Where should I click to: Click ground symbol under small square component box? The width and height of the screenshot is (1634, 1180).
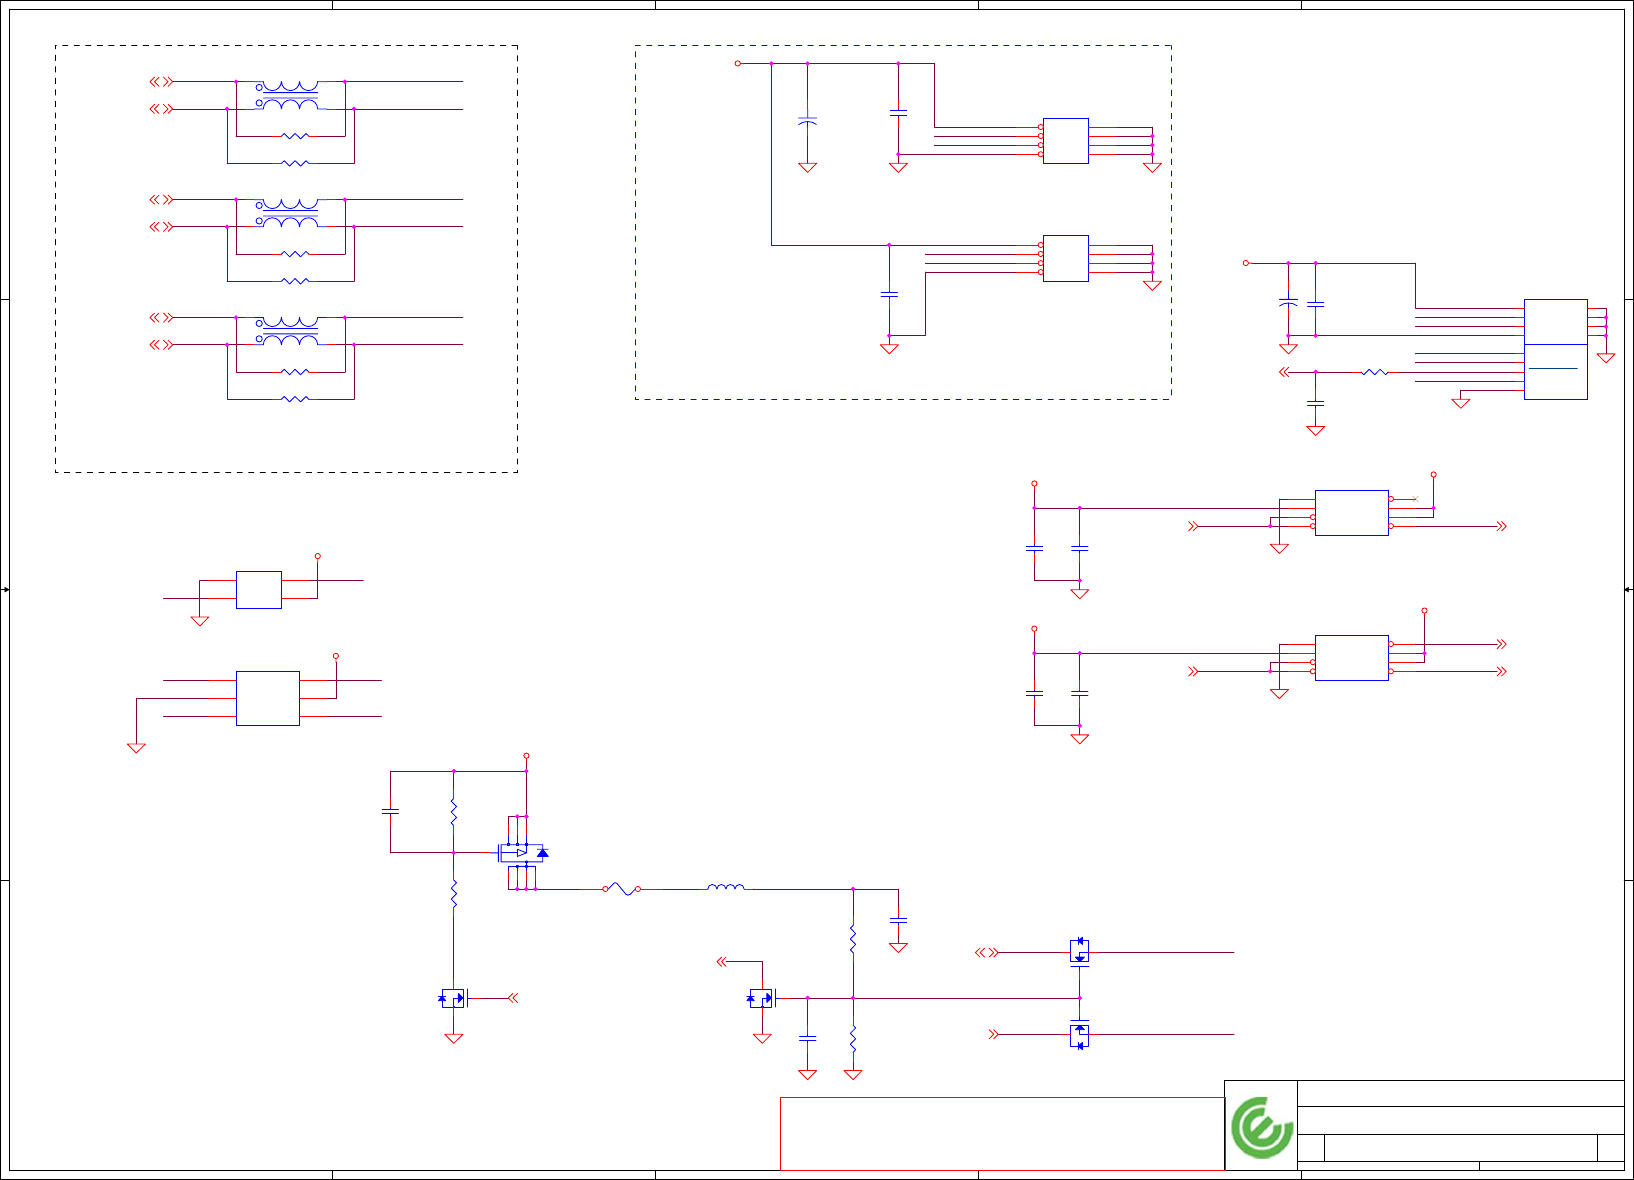click(200, 621)
